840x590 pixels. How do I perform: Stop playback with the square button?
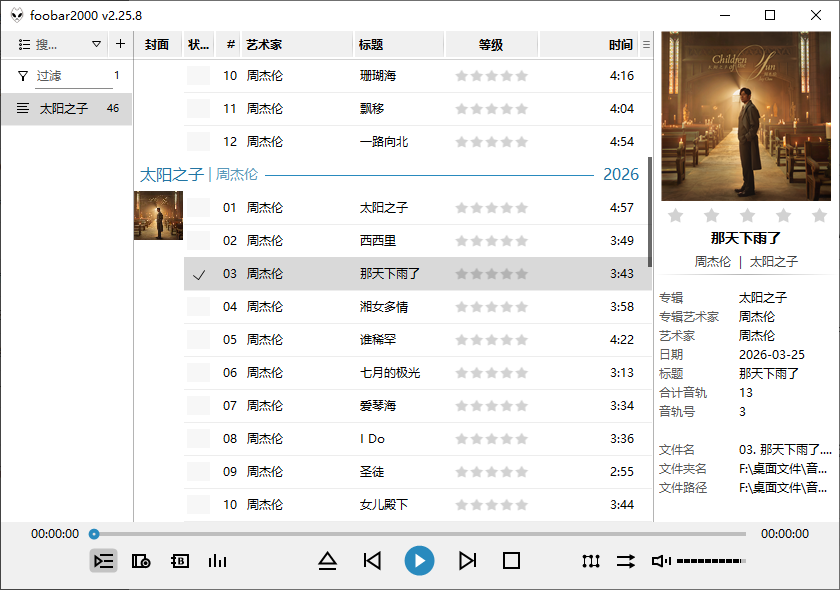point(511,561)
